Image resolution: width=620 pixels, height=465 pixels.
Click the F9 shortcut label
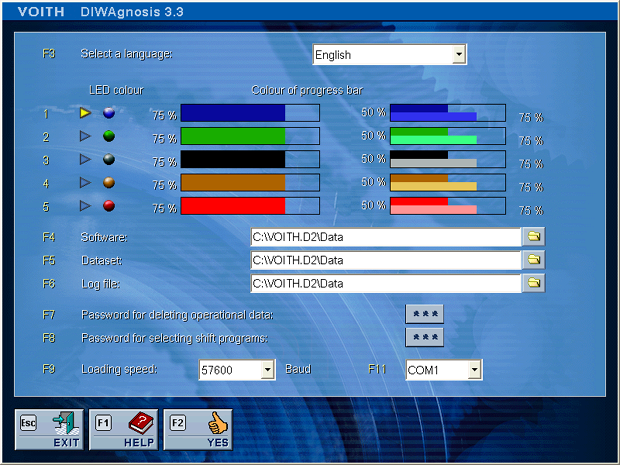(x=49, y=369)
